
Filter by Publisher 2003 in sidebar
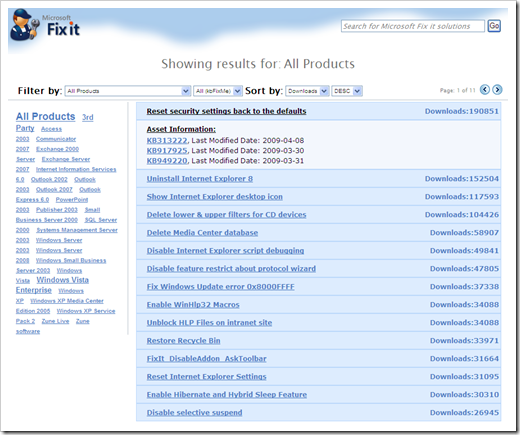(x=57, y=210)
